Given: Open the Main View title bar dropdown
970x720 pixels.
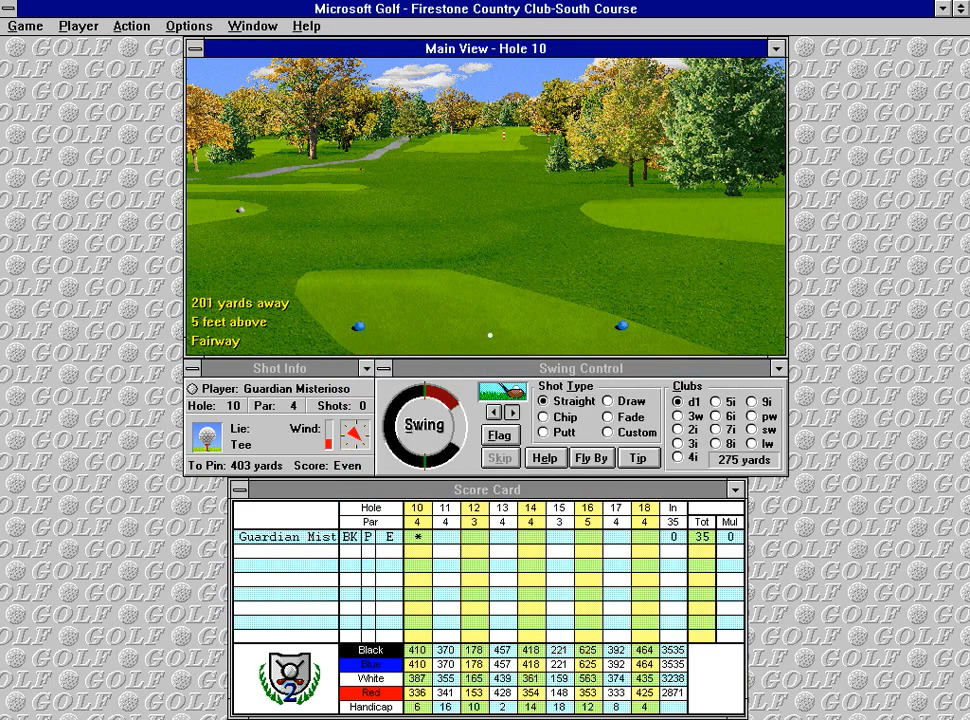Looking at the screenshot, I should 777,48.
